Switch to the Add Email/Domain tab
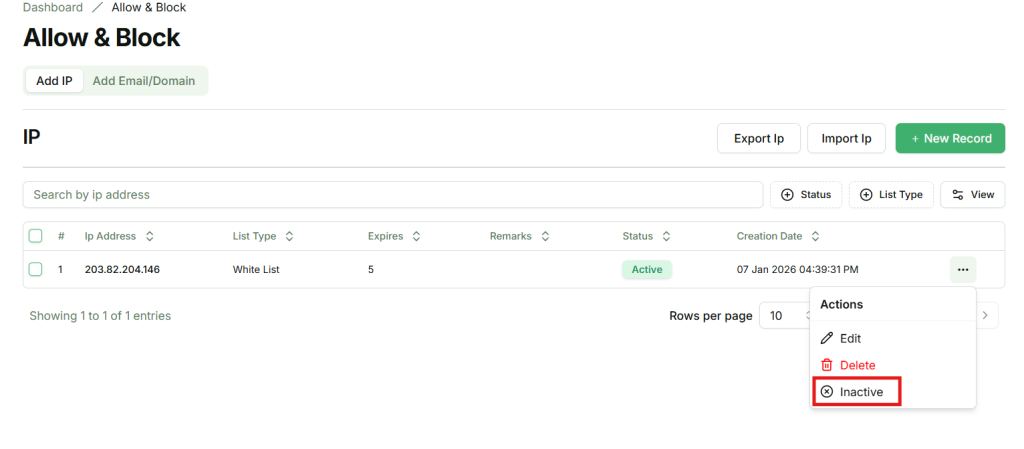This screenshot has width=1024, height=449. [144, 81]
